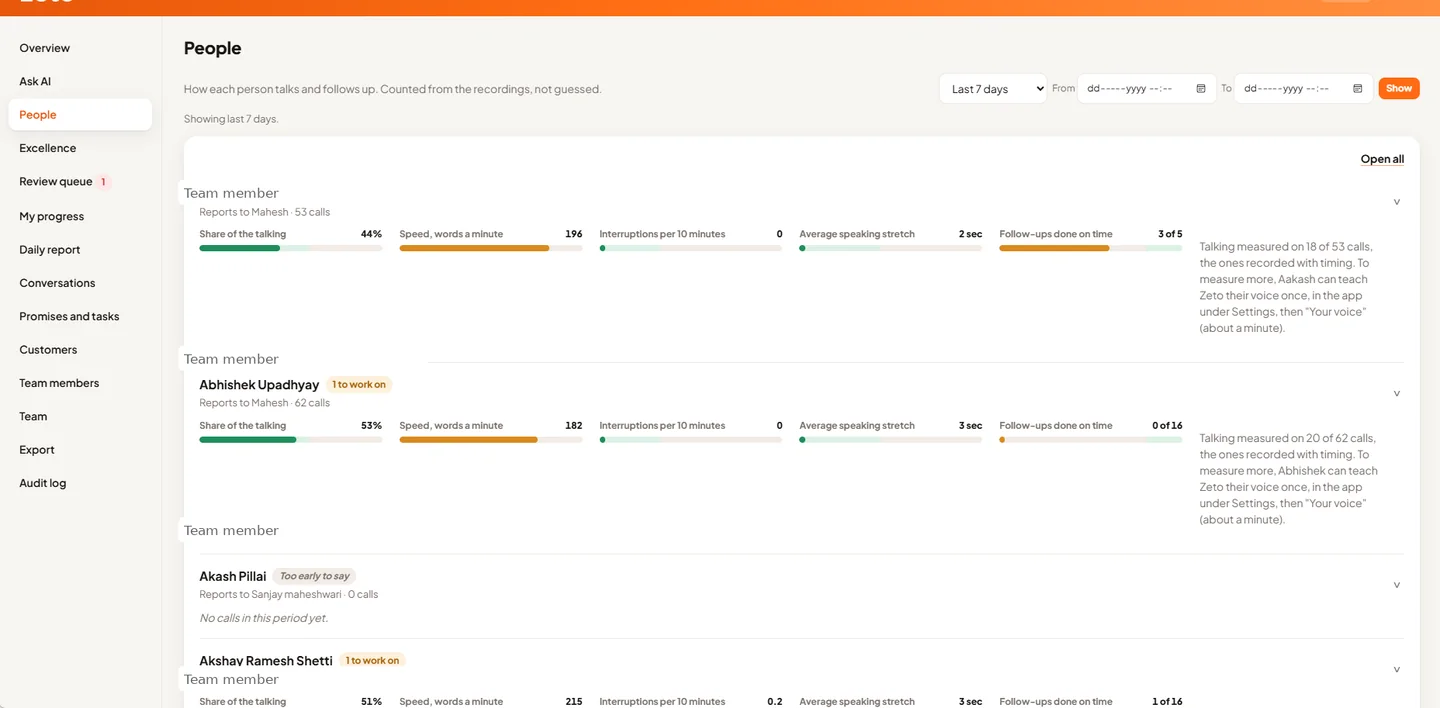Expand Akshay Ramesh Shetti's row chevron

pyautogui.click(x=1397, y=670)
